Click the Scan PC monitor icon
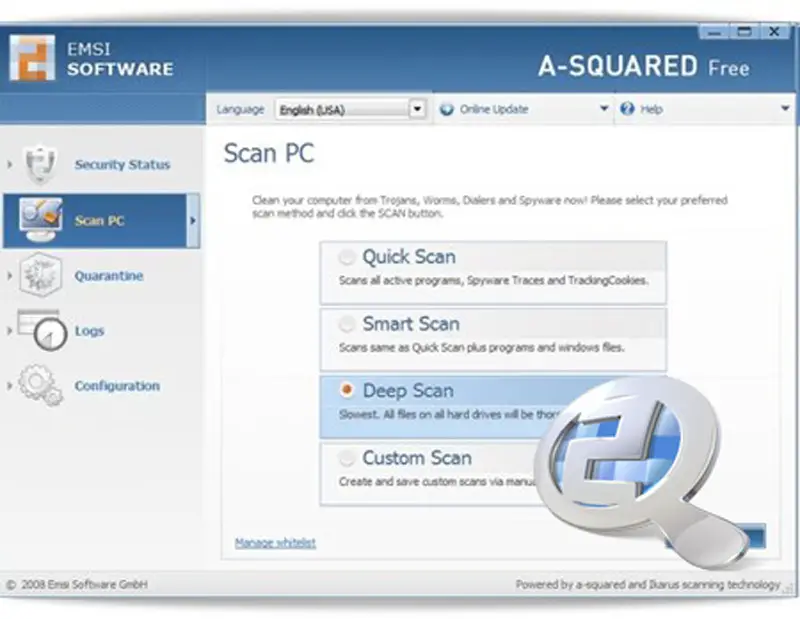Screen dimensions: 800x619 coord(41,220)
